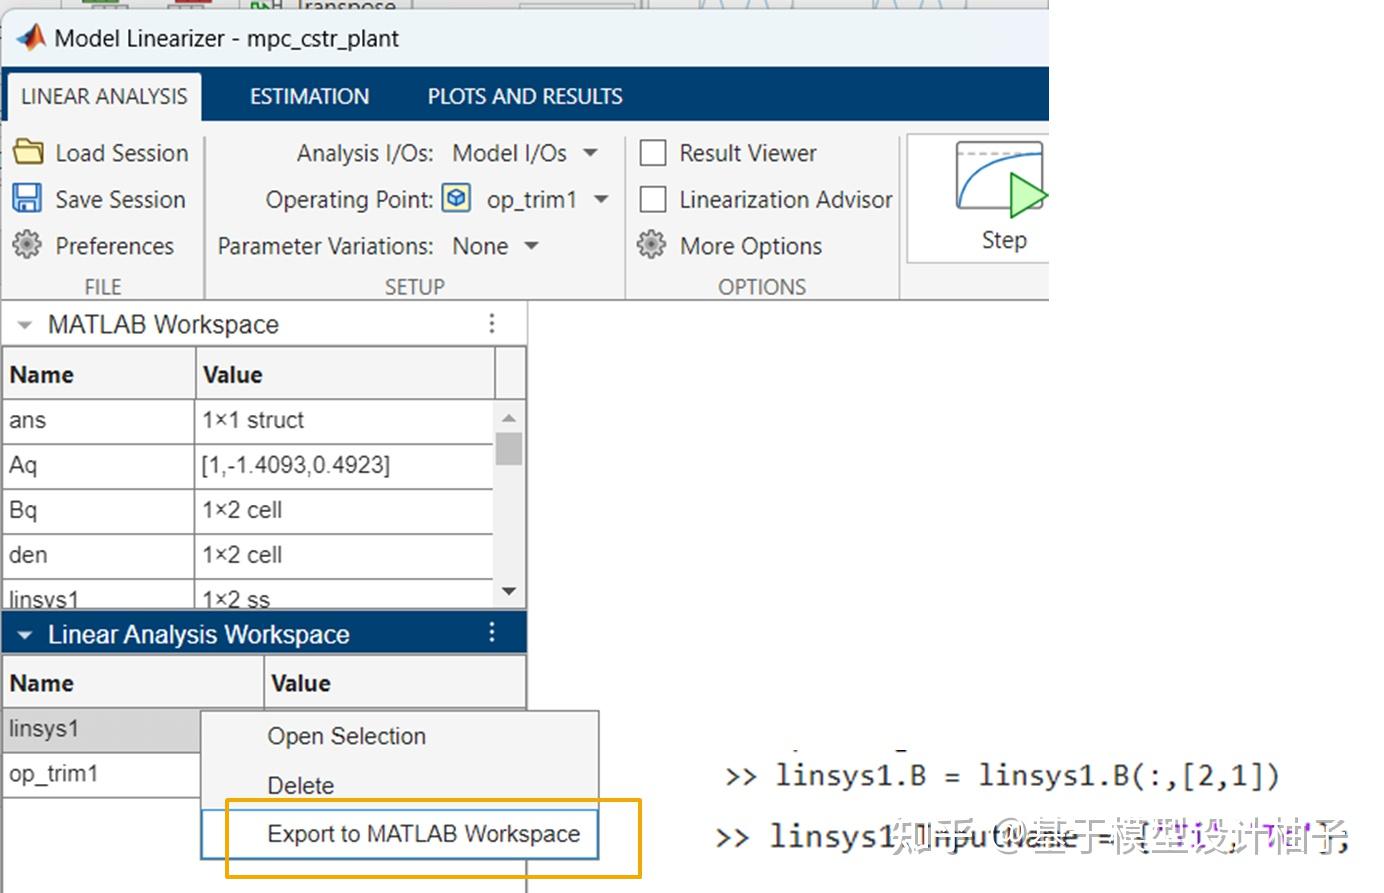Open the Analysis I/Os dropdown
The width and height of the screenshot is (1384, 893).
[x=590, y=152]
